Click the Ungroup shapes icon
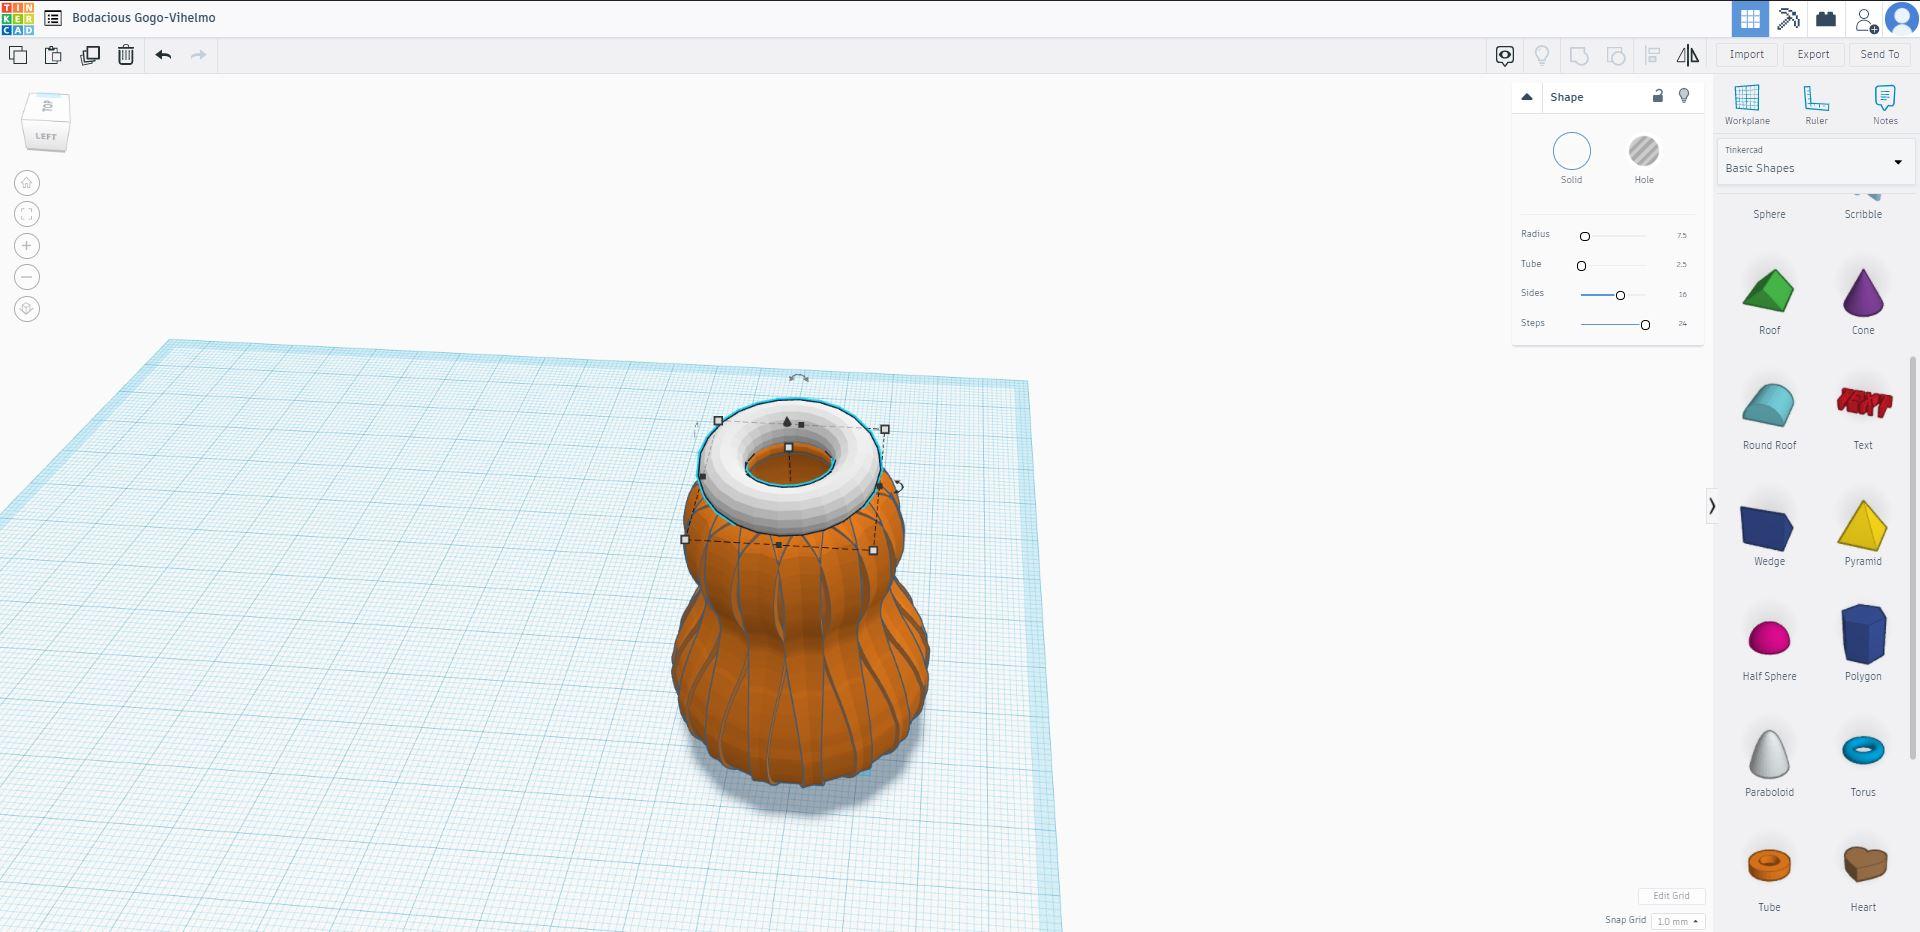This screenshot has height=932, width=1920. 1616,56
